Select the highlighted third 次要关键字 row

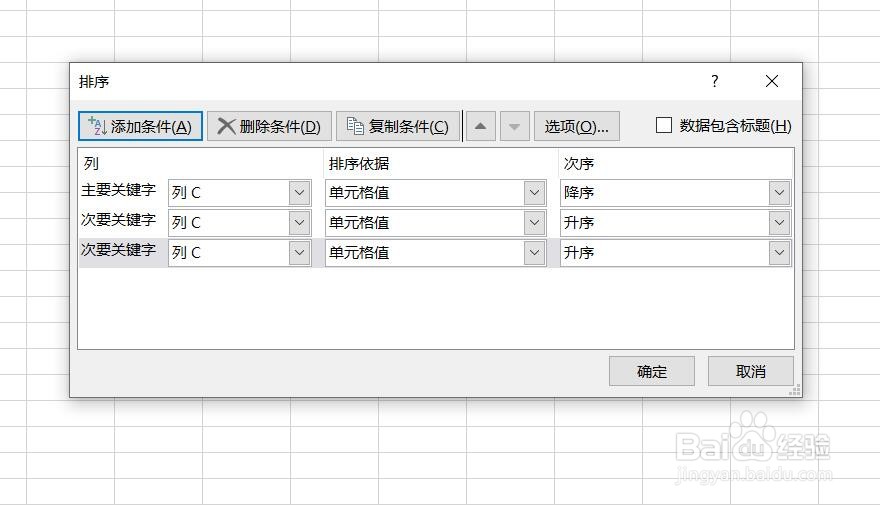(x=119, y=250)
